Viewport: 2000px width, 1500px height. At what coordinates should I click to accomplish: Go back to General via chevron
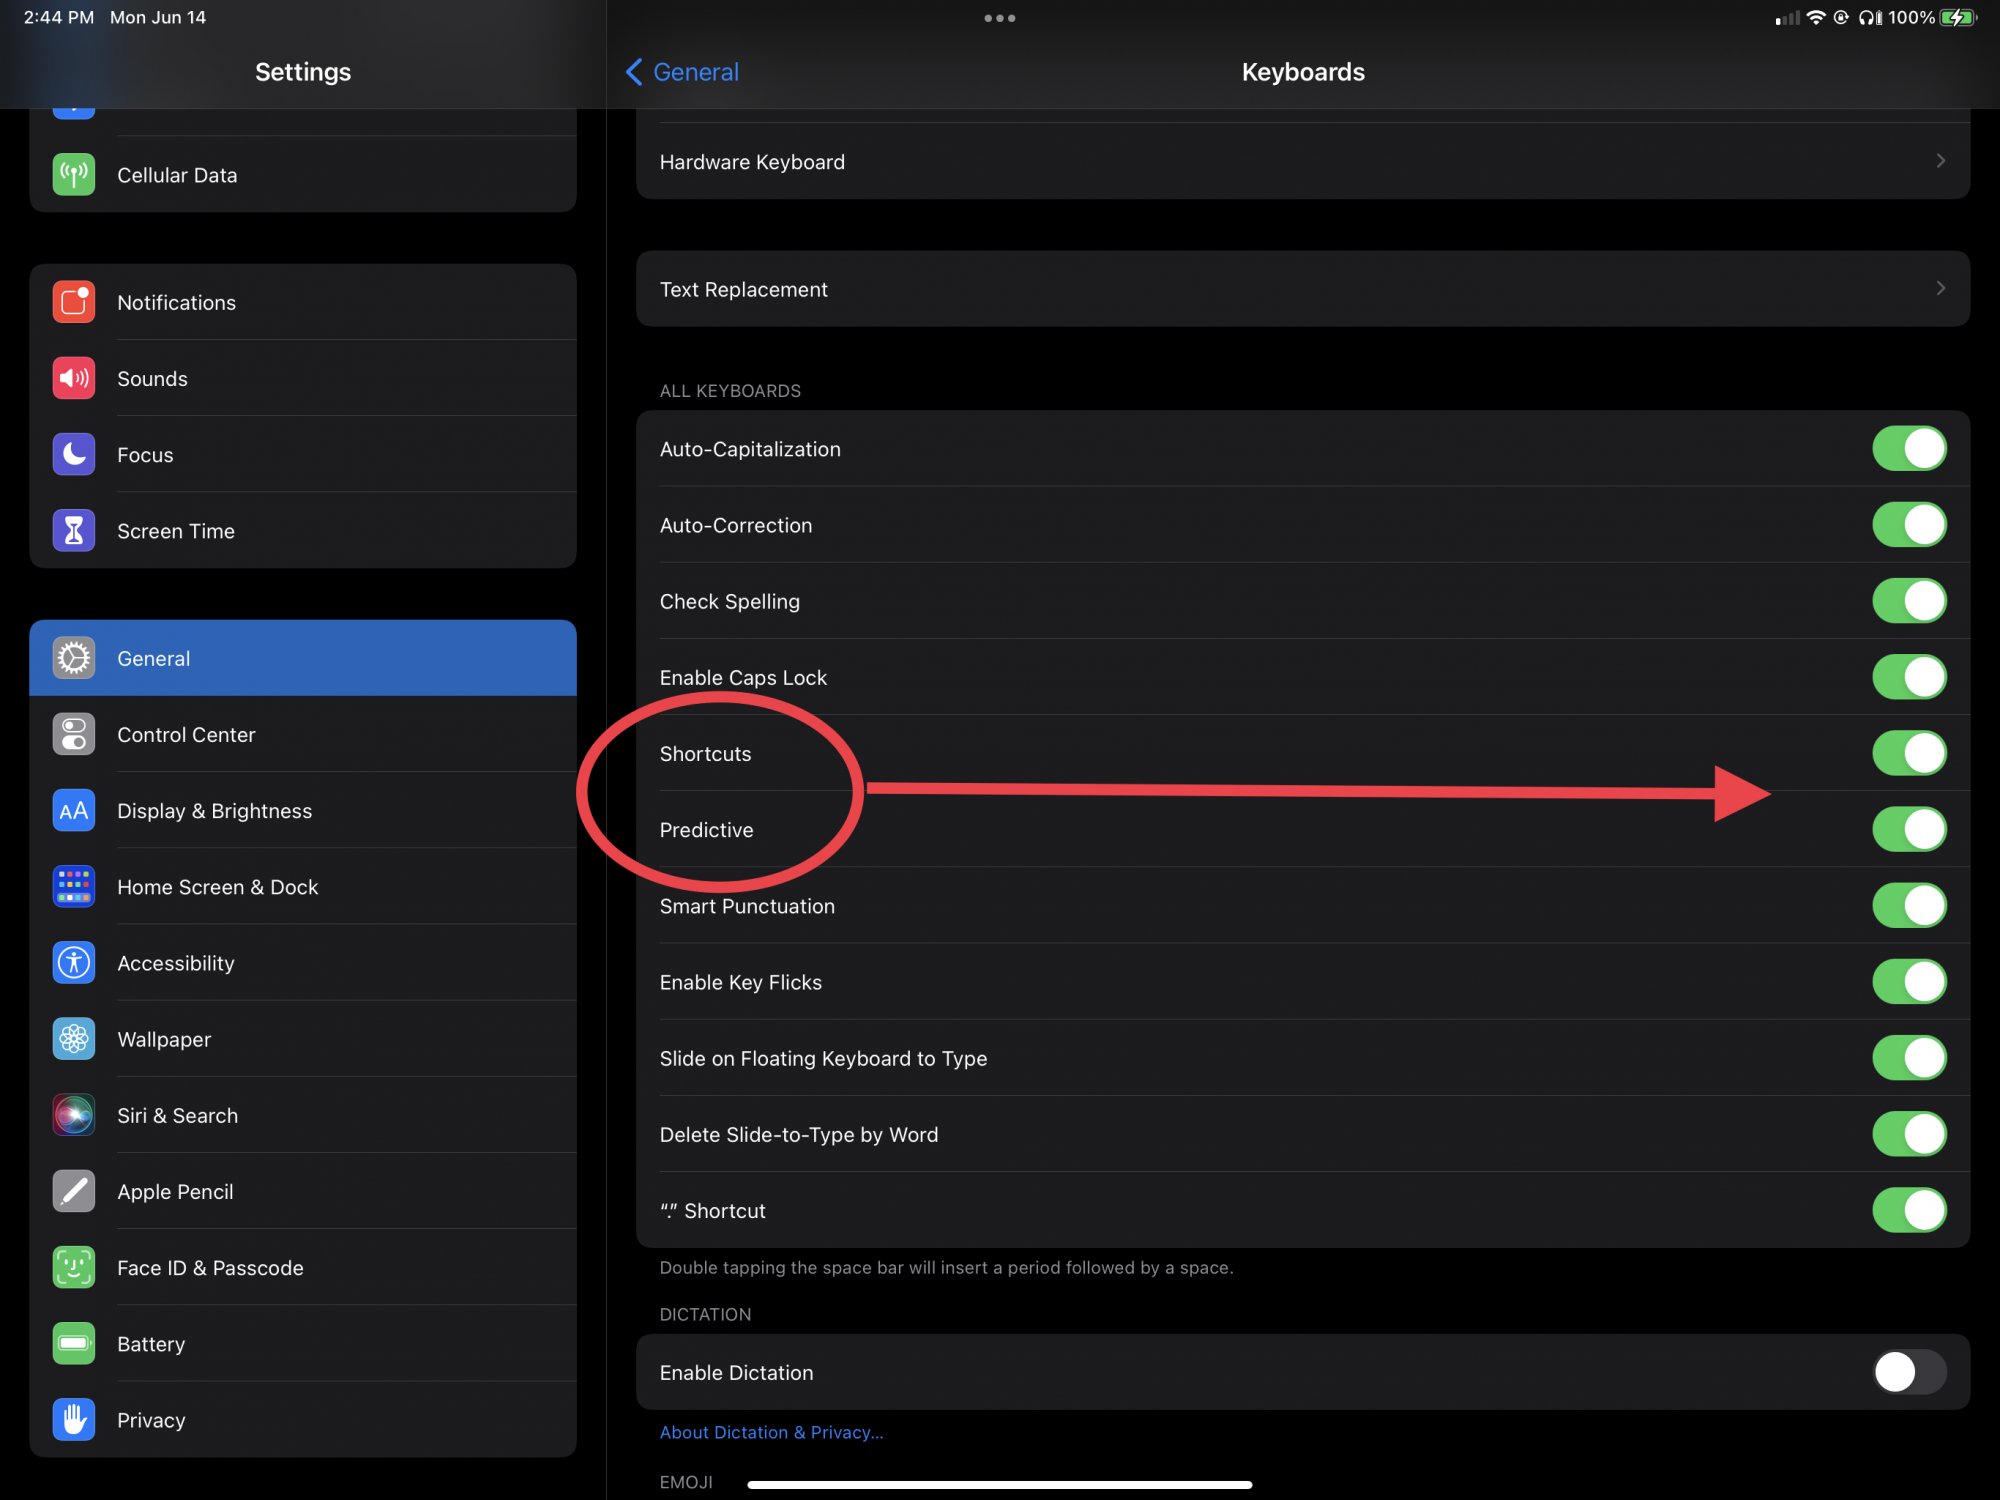(x=634, y=72)
